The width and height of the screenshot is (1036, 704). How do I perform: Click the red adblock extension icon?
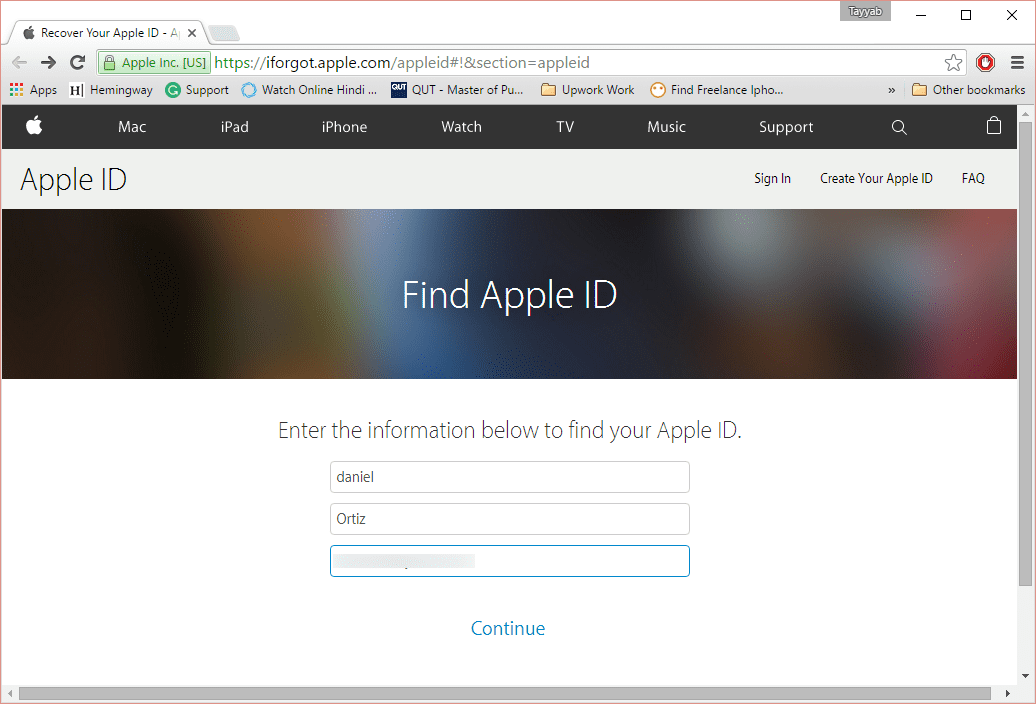[986, 63]
